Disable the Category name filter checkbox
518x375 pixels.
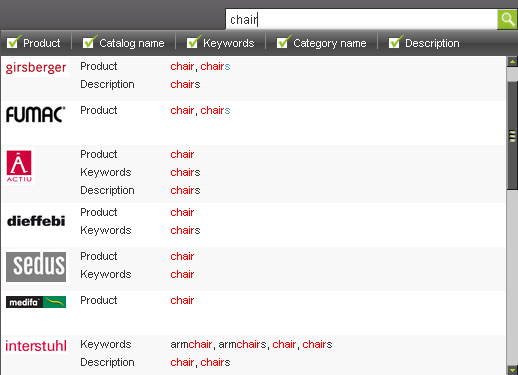pyautogui.click(x=283, y=42)
